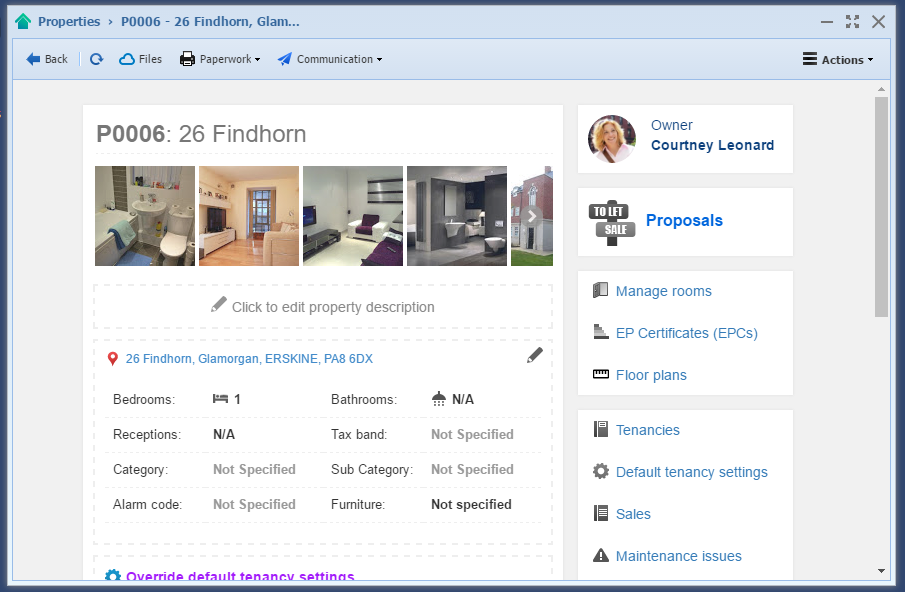Open Tenancies
905x592 pixels.
(x=648, y=430)
